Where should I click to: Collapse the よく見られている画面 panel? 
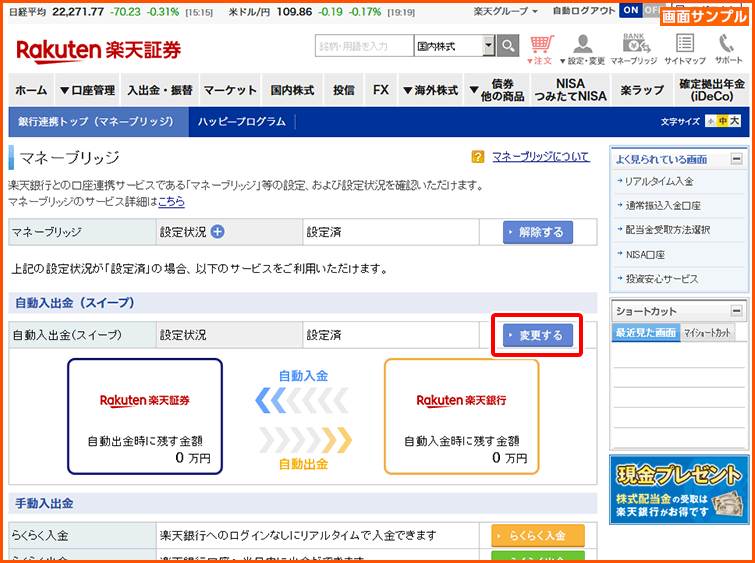pos(736,159)
